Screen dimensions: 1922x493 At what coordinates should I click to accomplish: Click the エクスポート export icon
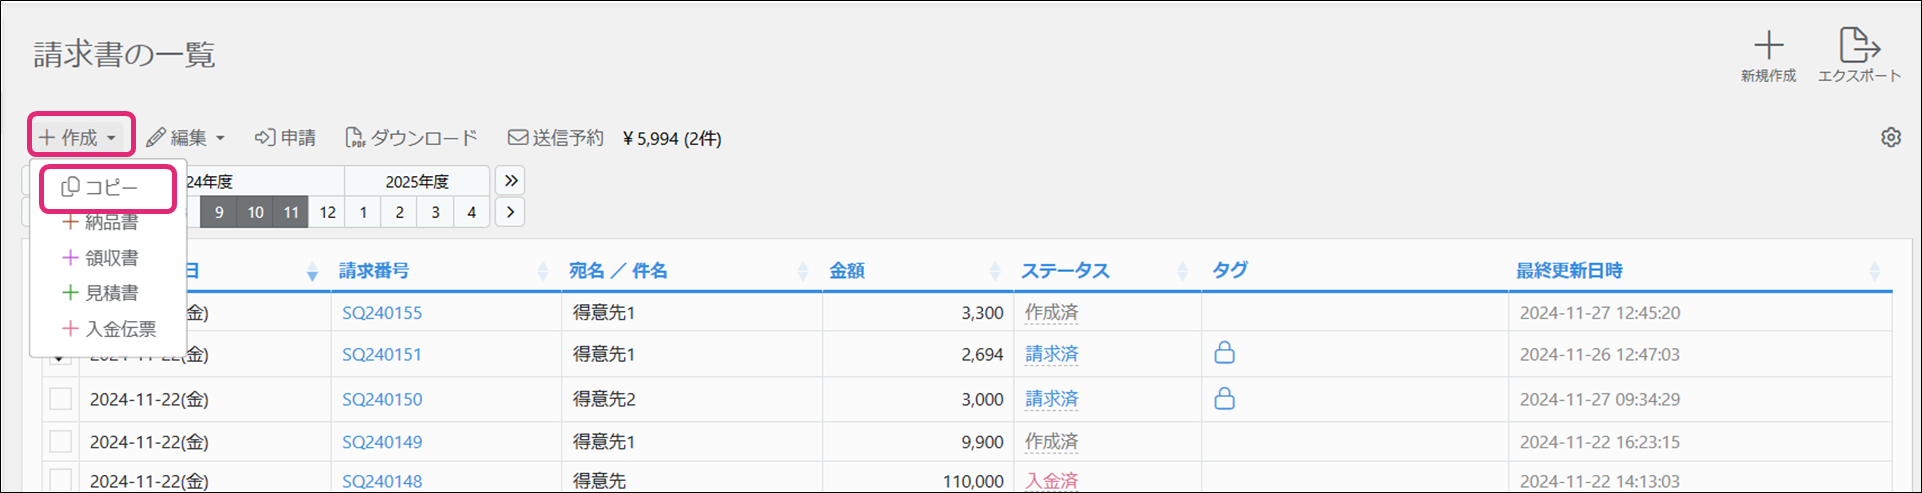tap(1858, 46)
